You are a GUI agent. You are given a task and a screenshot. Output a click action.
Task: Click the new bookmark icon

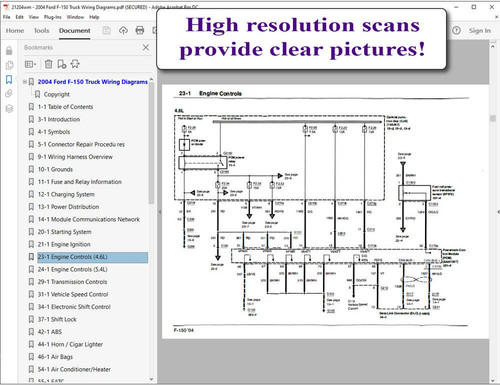[62, 64]
